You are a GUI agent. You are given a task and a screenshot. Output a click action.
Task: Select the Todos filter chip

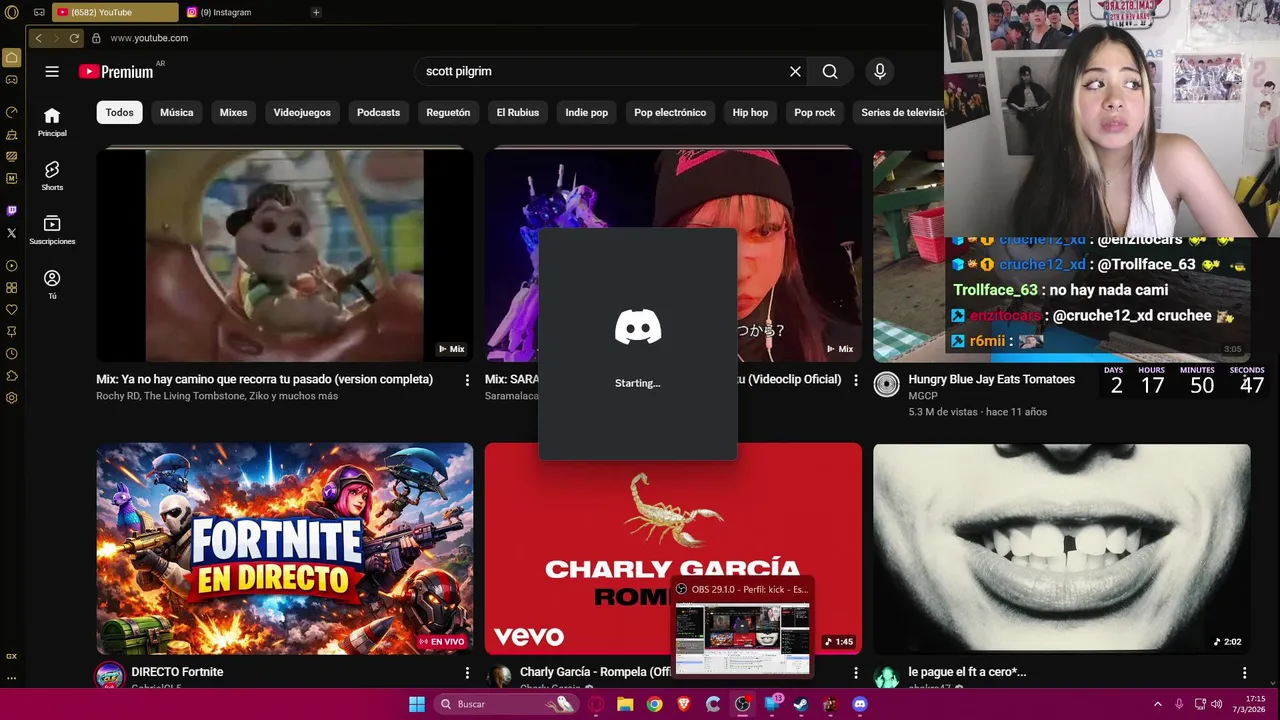click(x=120, y=112)
